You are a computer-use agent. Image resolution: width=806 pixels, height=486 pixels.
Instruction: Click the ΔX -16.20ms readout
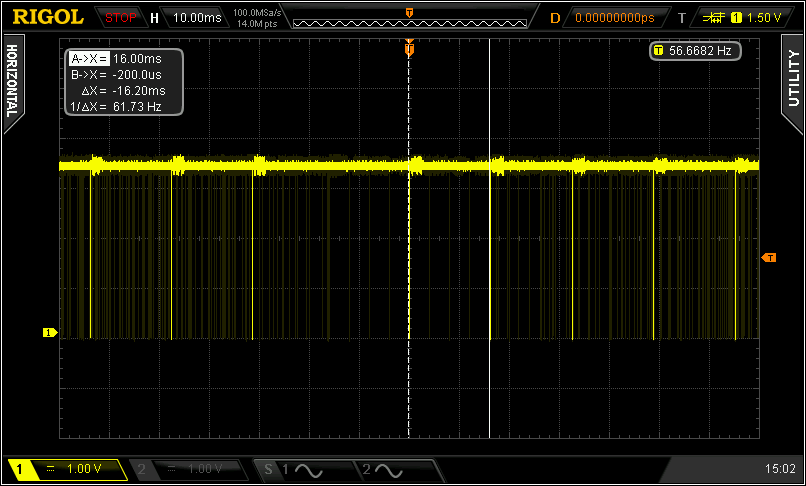point(124,91)
